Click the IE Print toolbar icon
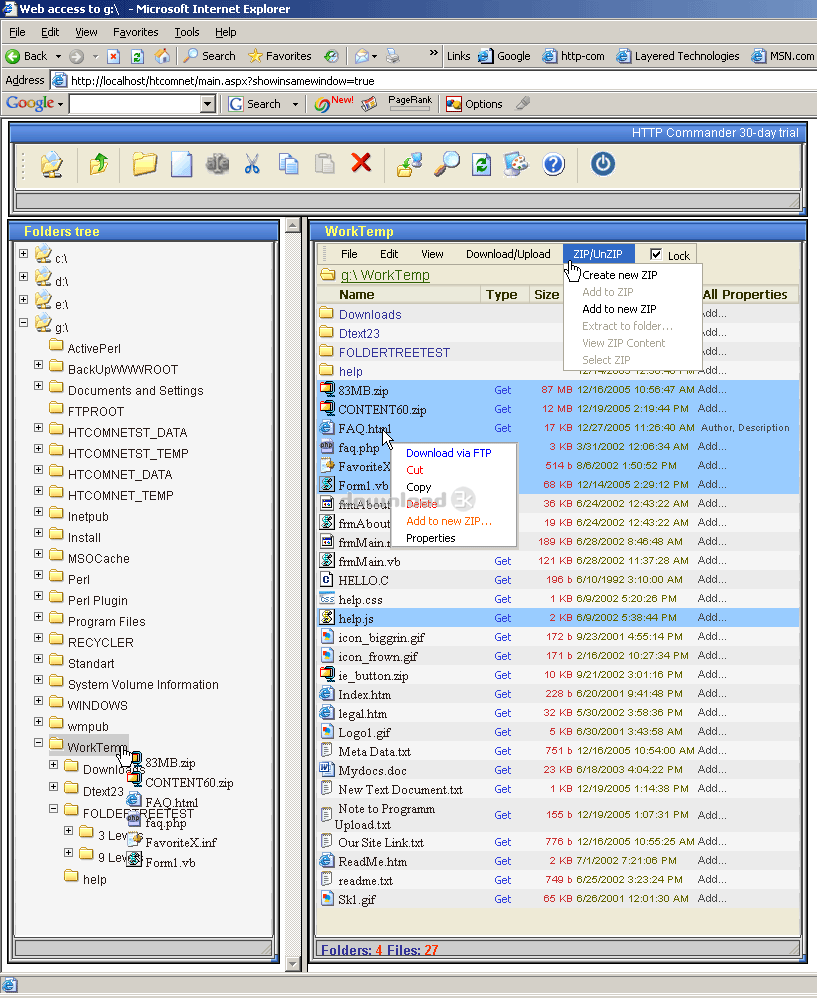The height and width of the screenshot is (998, 817). click(393, 56)
